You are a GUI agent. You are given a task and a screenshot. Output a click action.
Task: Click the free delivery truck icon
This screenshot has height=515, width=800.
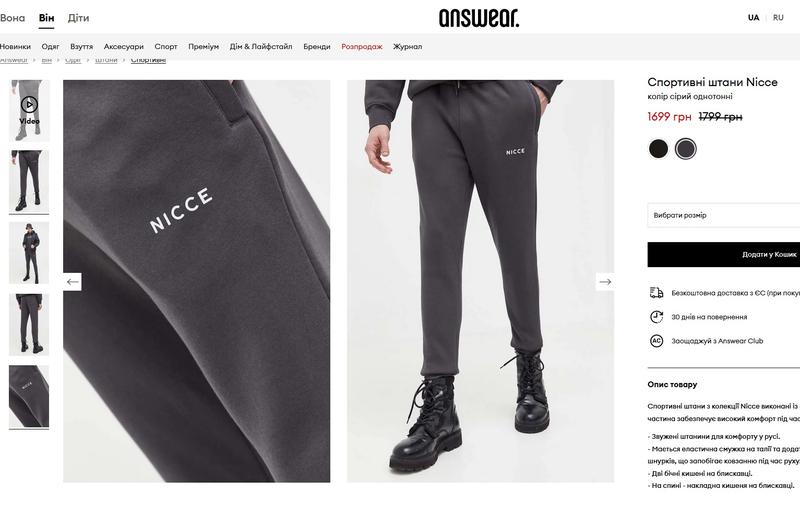coord(656,292)
